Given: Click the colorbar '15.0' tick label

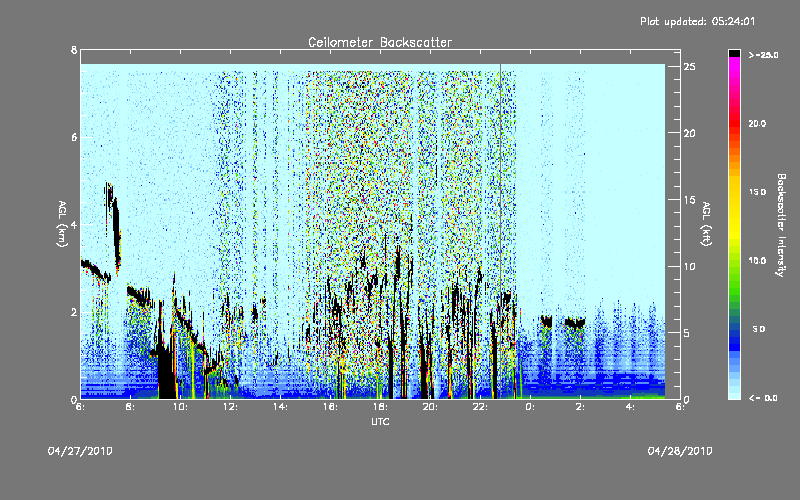Looking at the screenshot, I should coord(757,192).
